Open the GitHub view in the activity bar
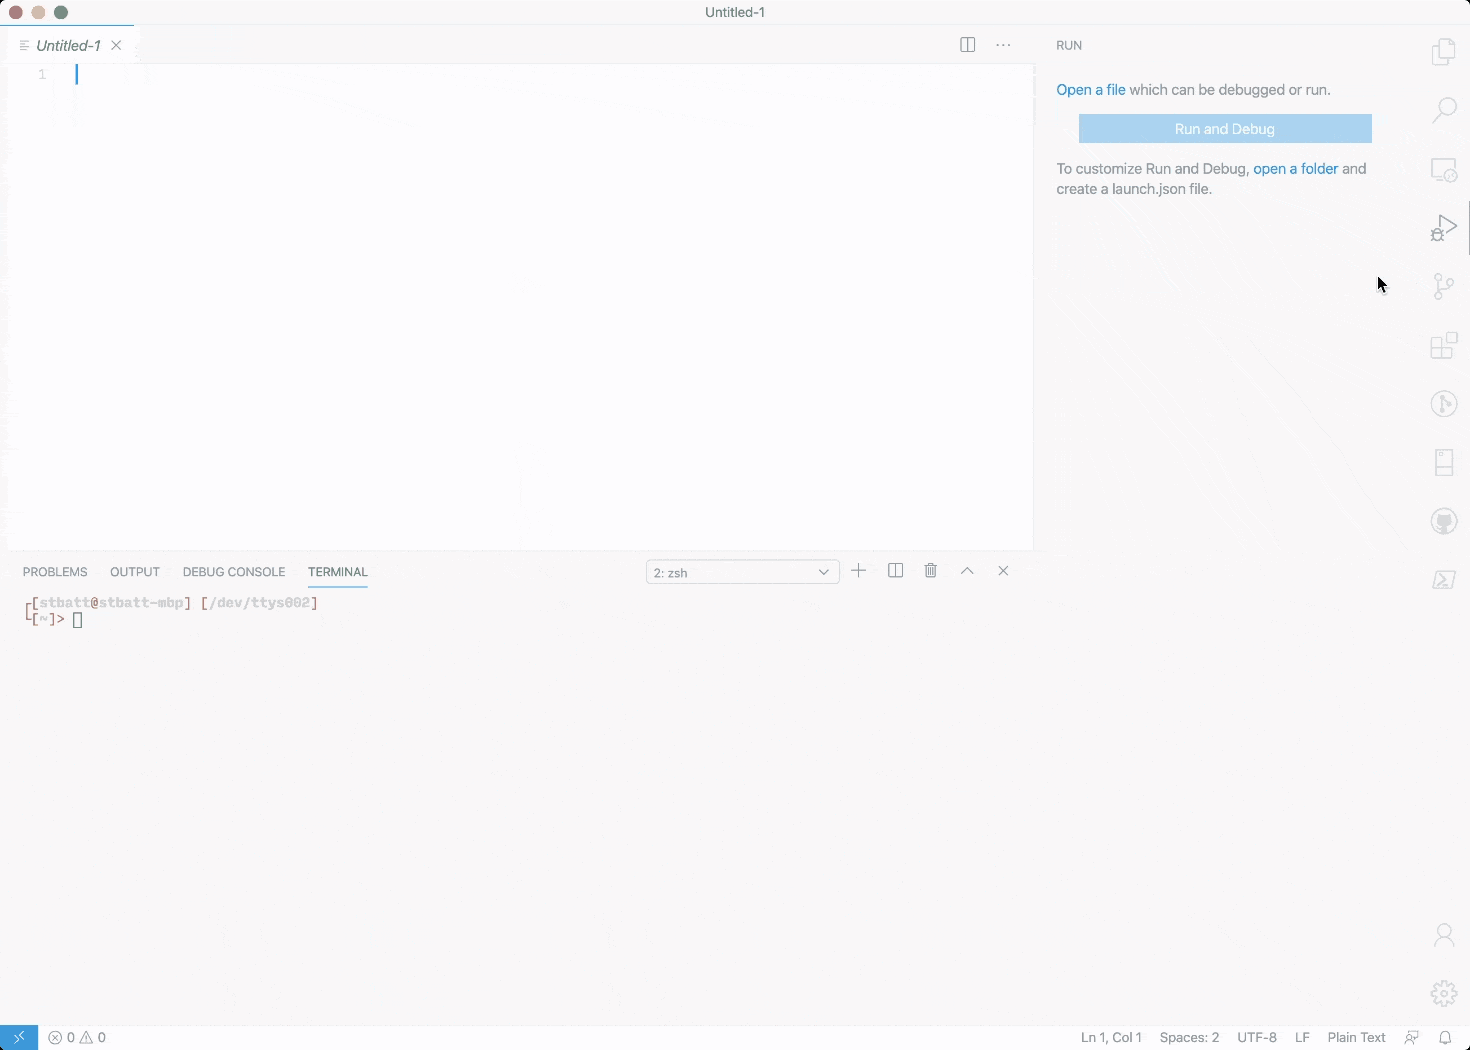Screen dimensions: 1470x1050 1443,521
